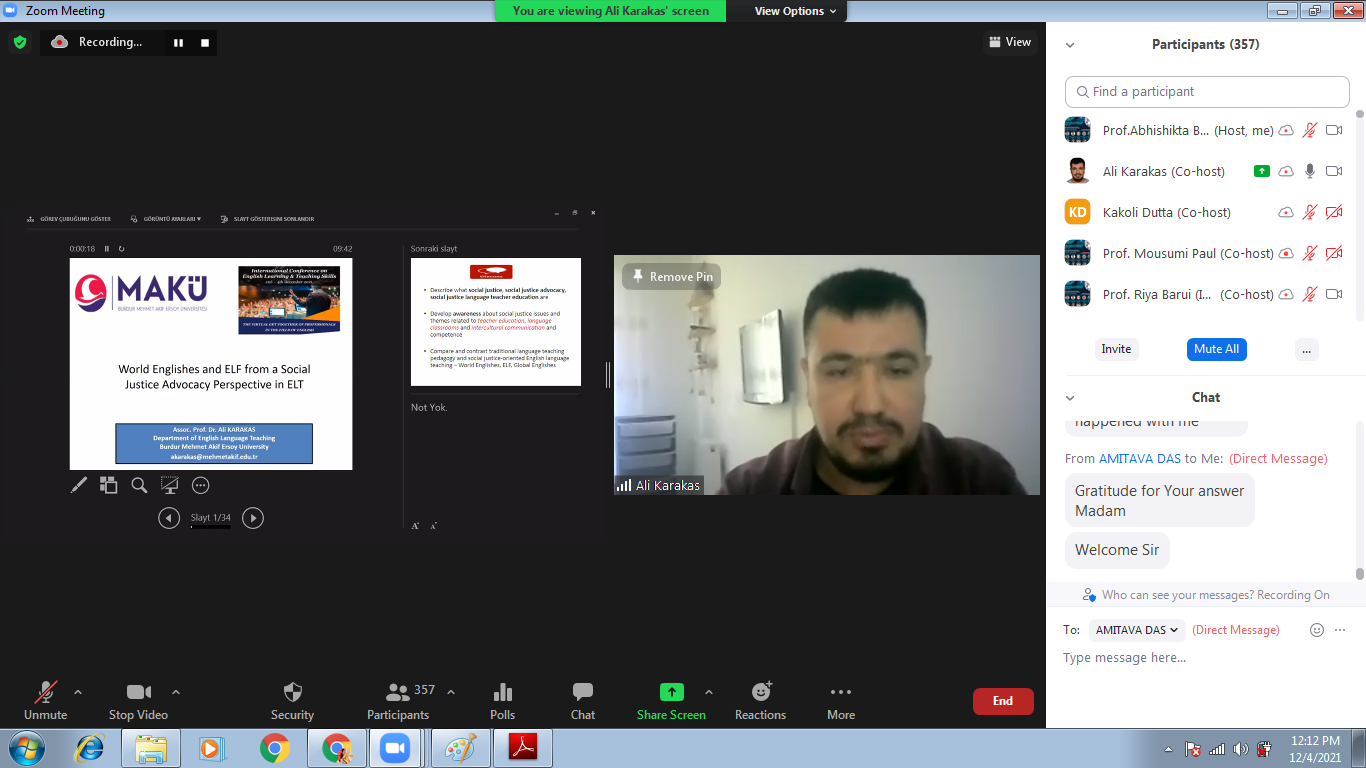Click the Find a participant search field
Viewport: 1366px width, 768px height.
(x=1207, y=92)
